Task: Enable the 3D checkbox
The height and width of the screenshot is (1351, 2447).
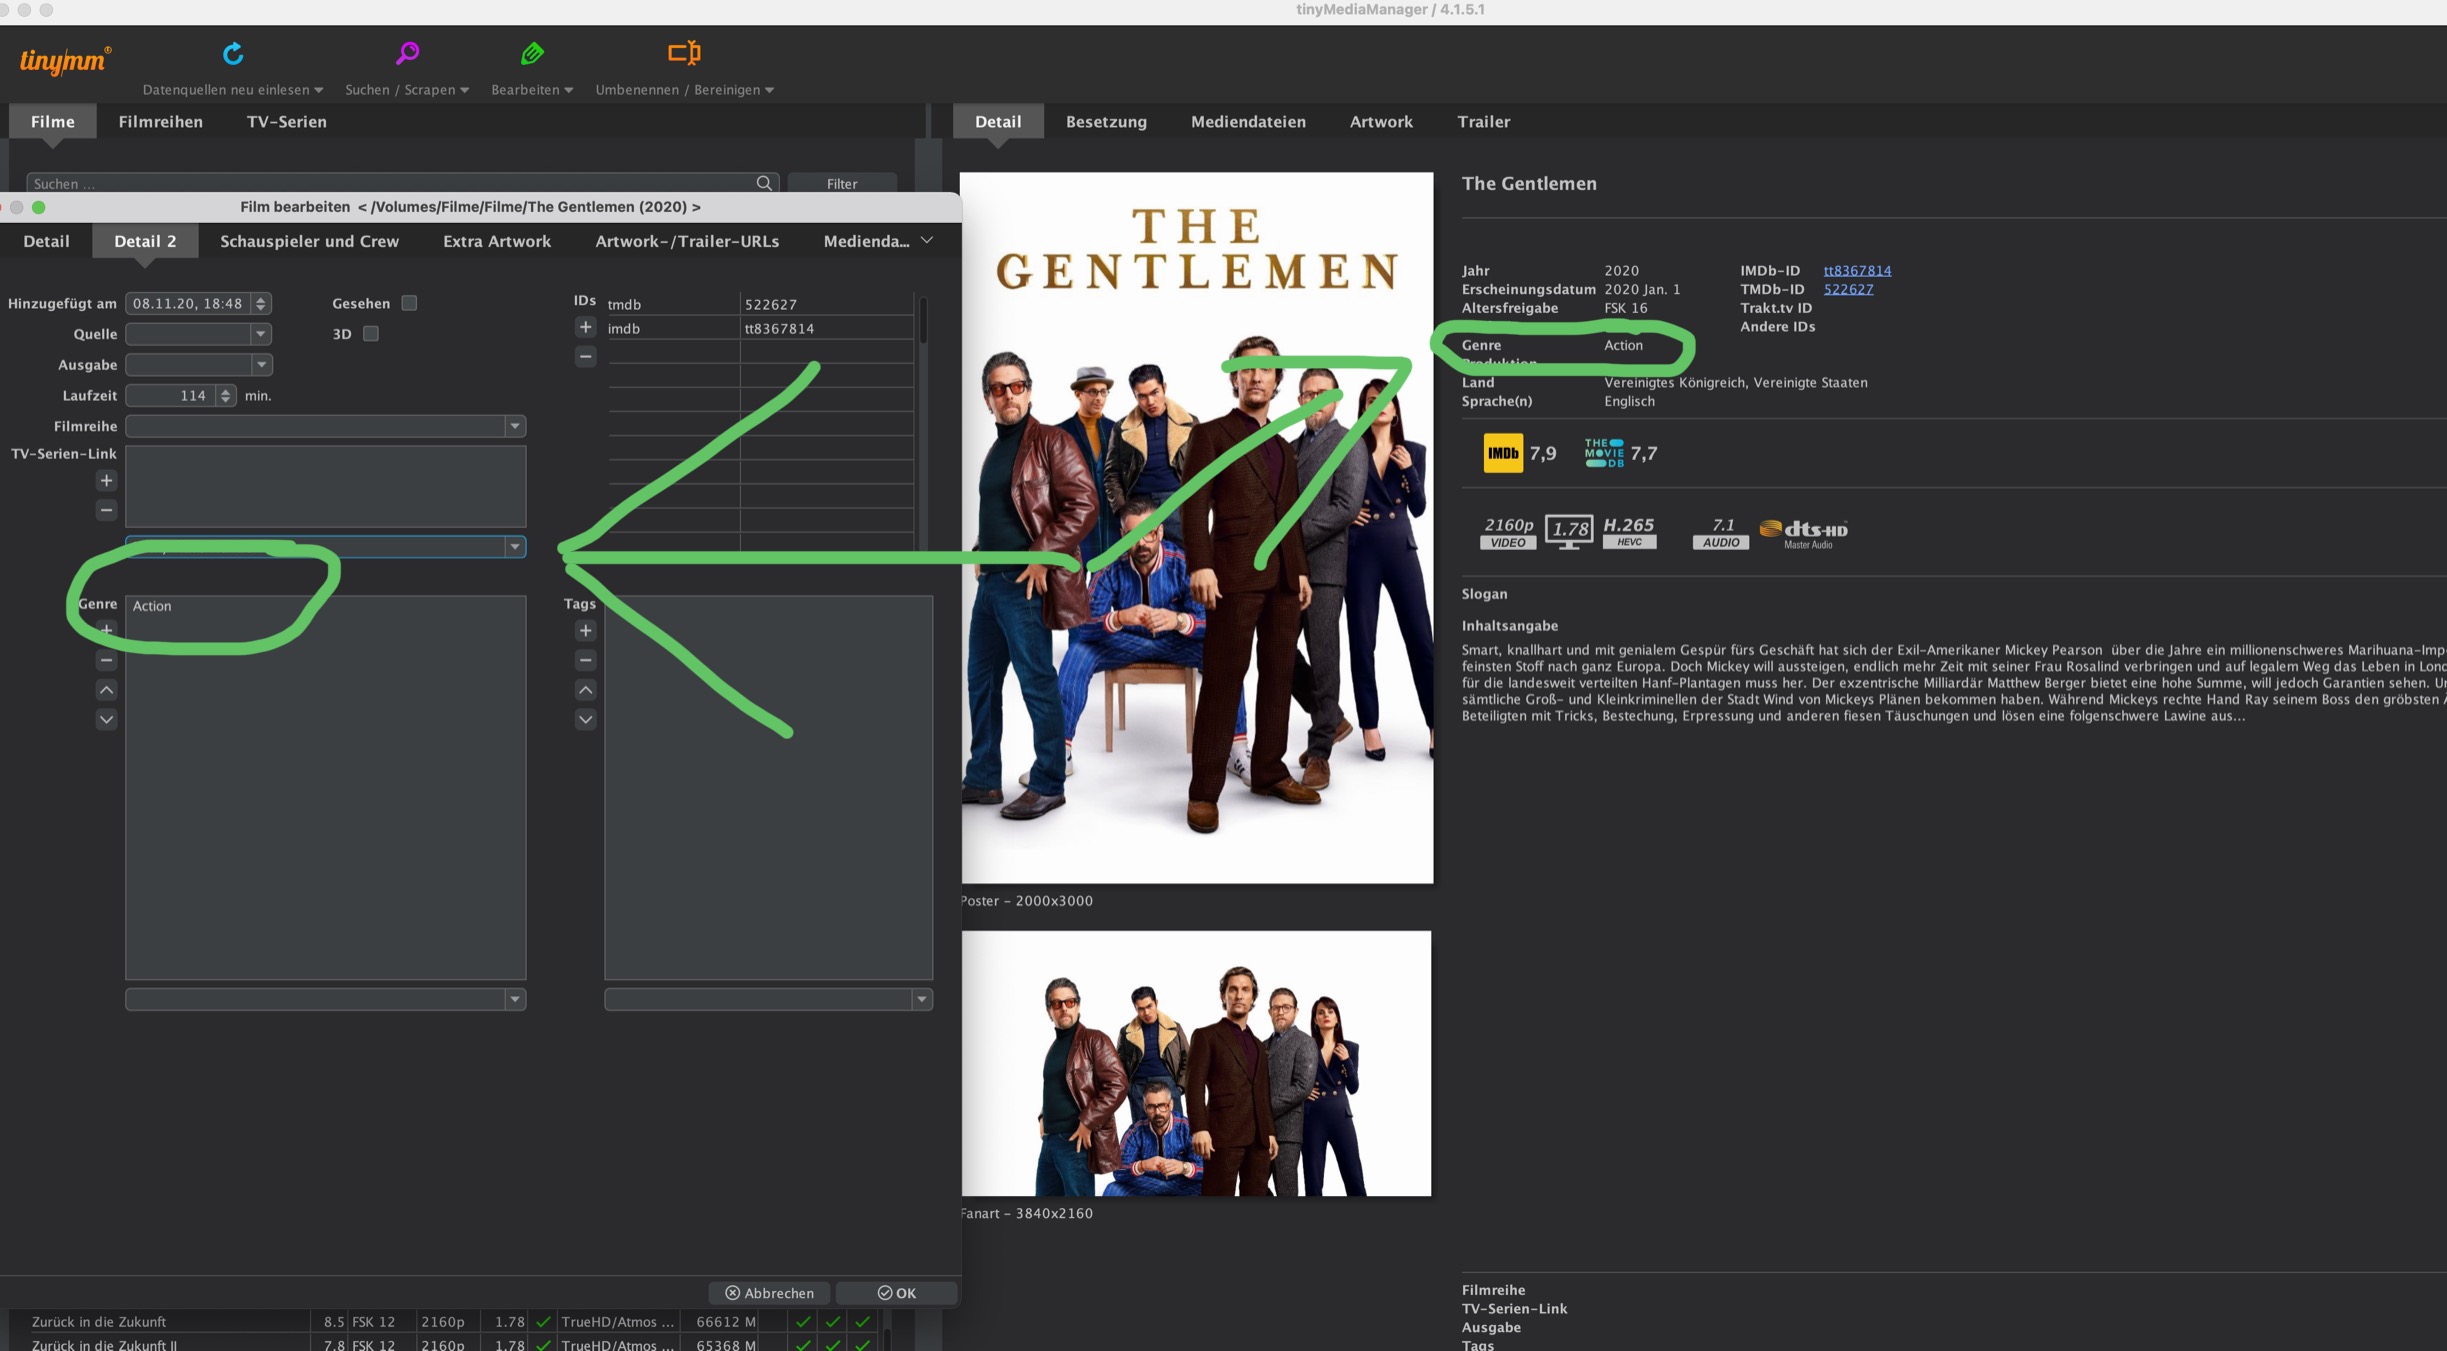Action: 371,334
